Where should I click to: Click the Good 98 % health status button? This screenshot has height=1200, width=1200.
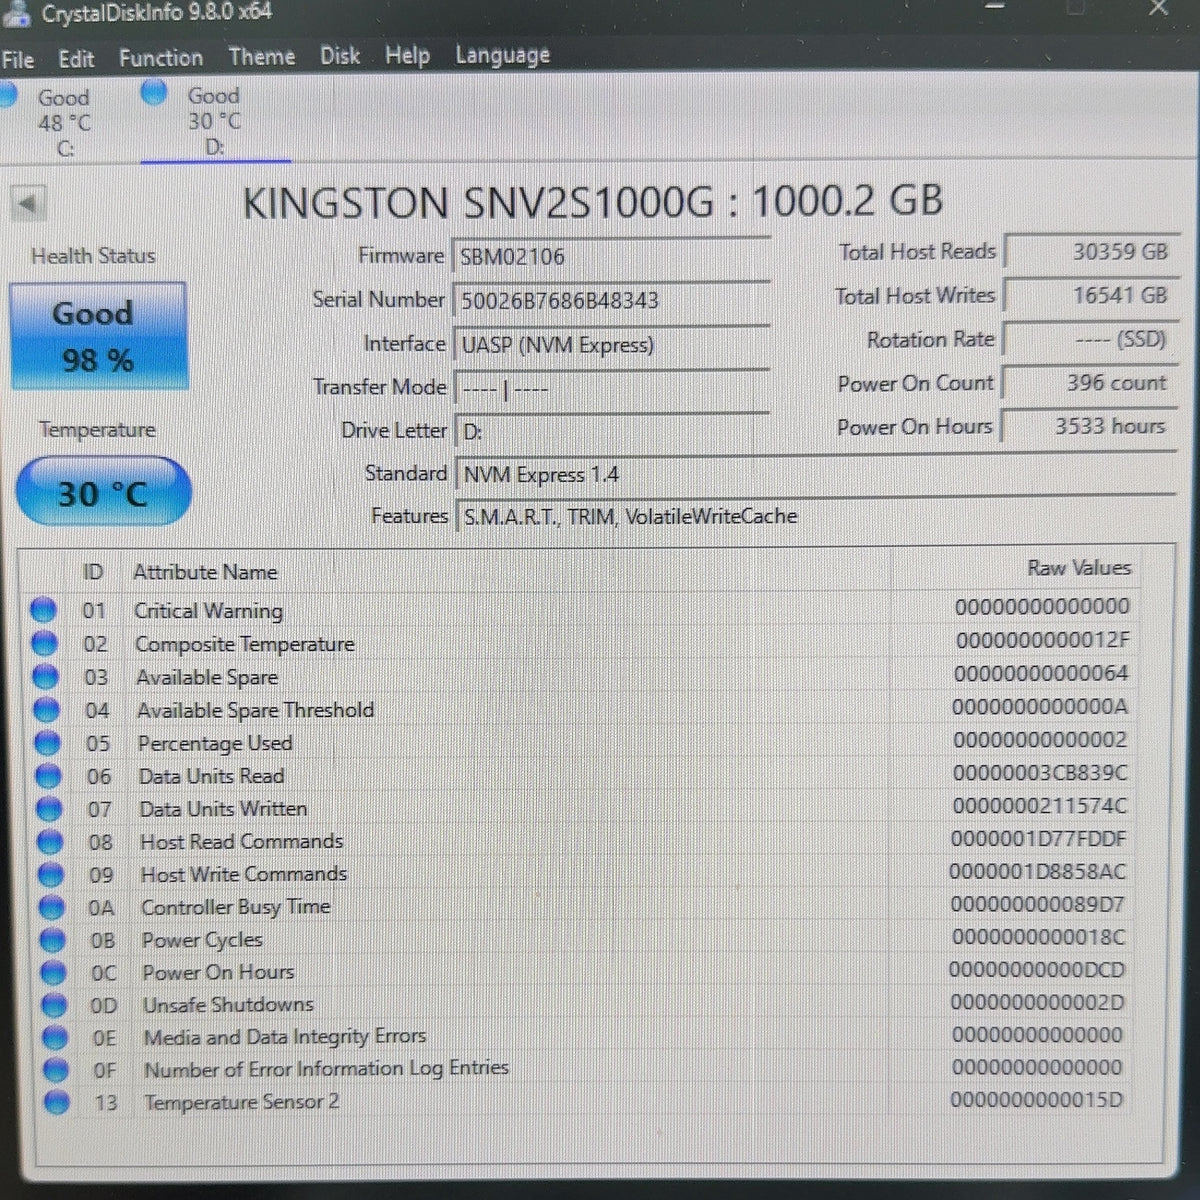98,336
